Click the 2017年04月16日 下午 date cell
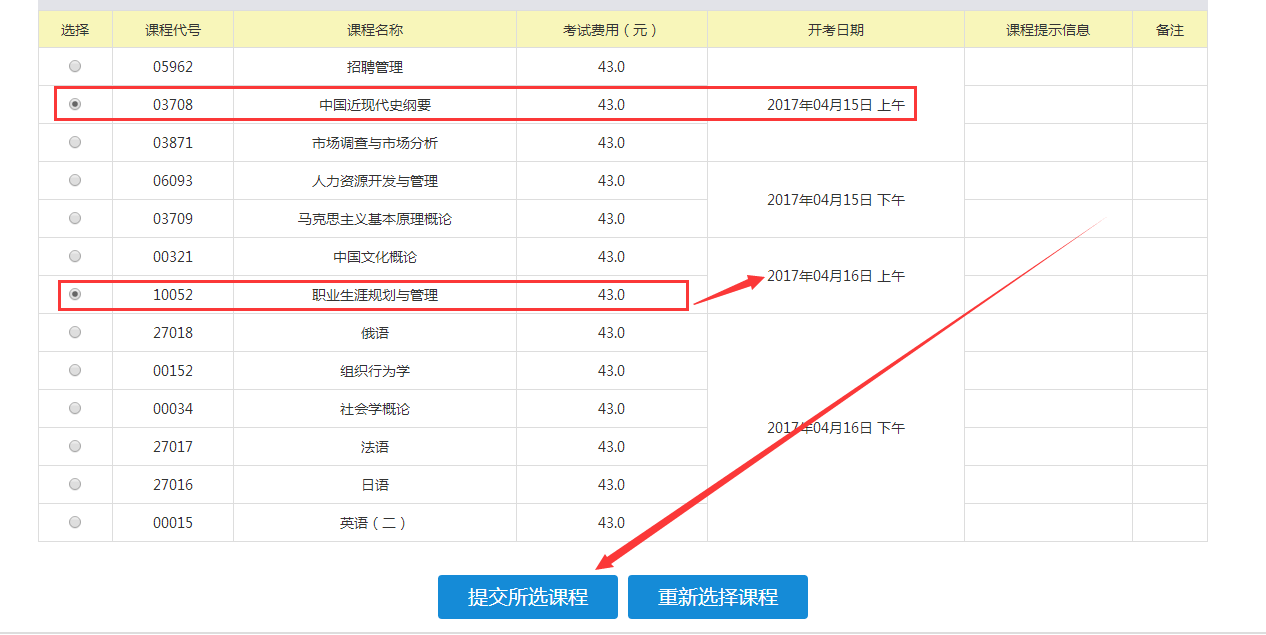 [835, 428]
